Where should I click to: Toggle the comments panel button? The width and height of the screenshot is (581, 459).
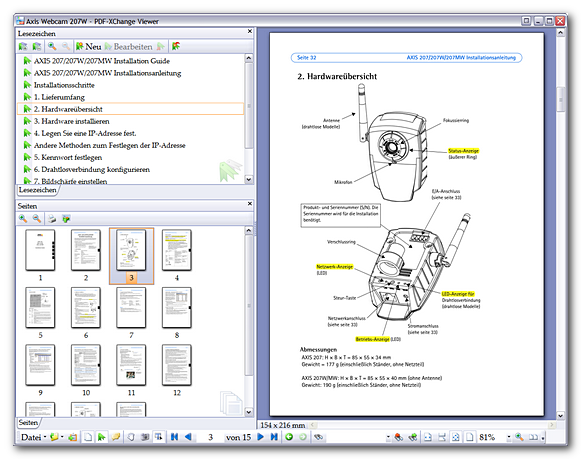click(116, 437)
